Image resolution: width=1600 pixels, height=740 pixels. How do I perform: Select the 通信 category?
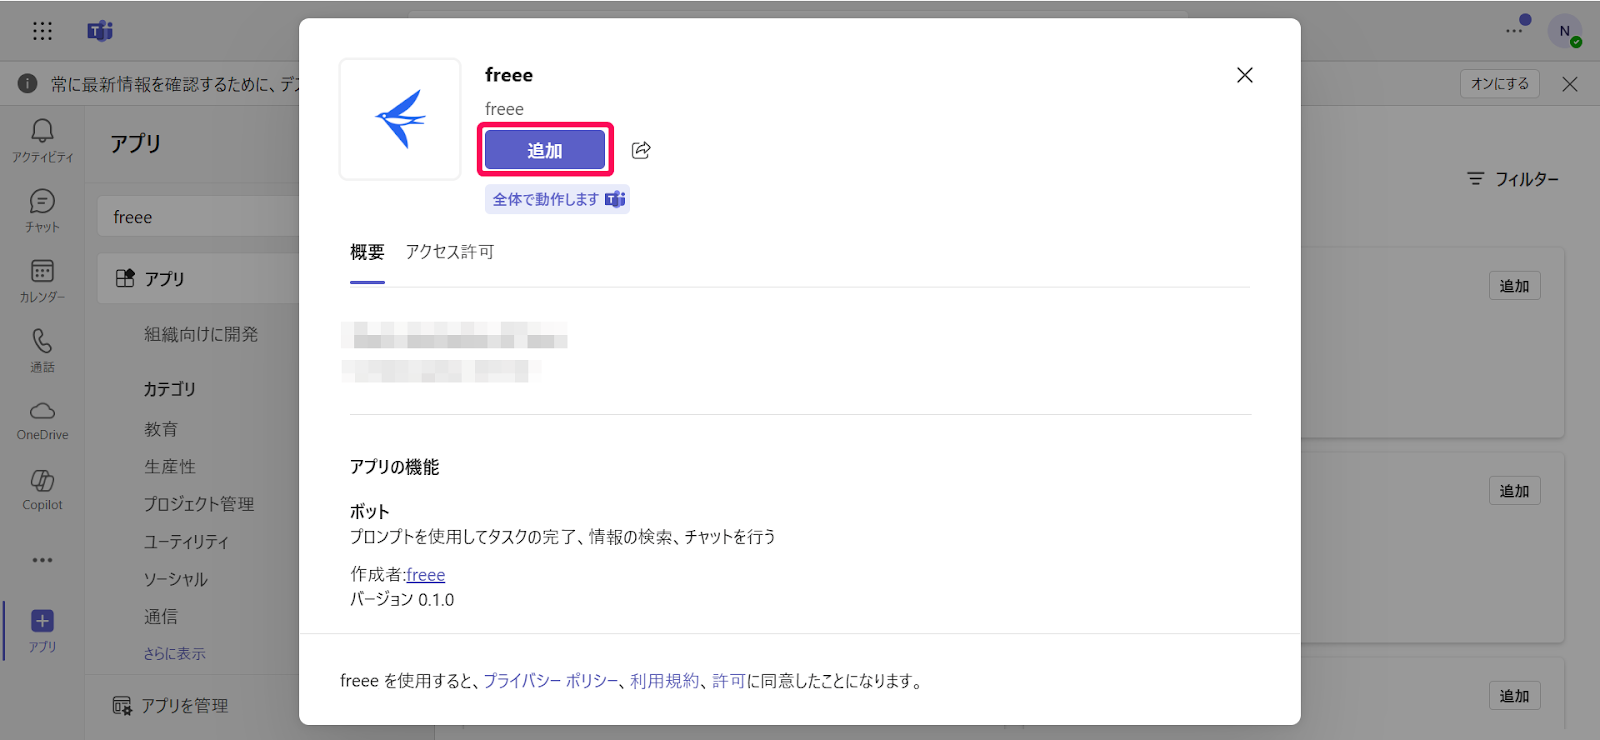[x=161, y=617]
